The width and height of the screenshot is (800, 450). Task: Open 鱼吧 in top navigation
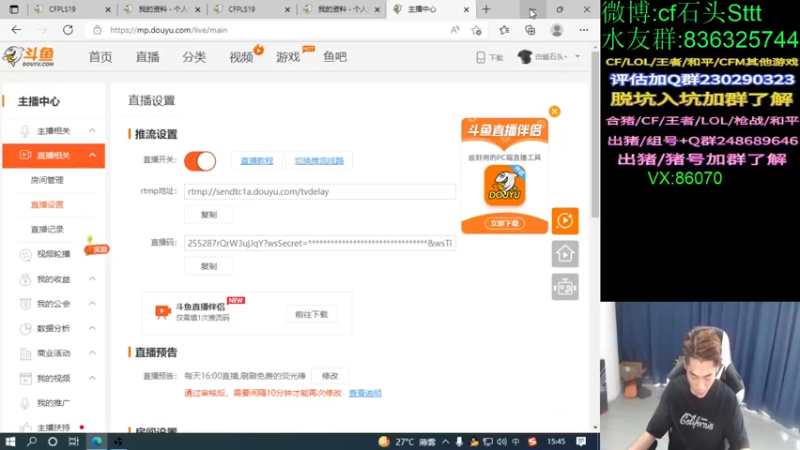pos(335,57)
